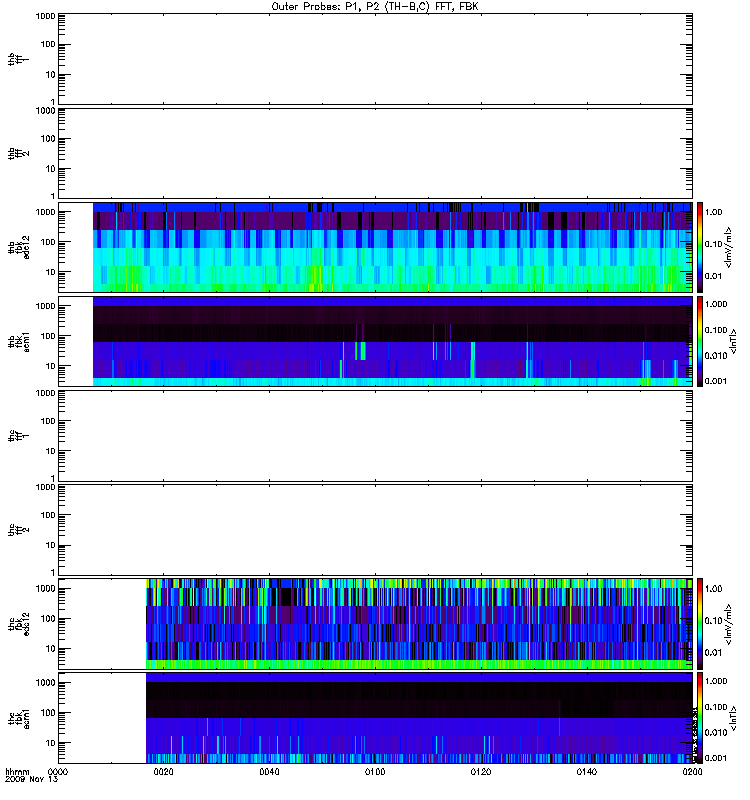Image resolution: width=750 pixels, height=800 pixels.
Task: Click the 1.000 value on thc scm1 color bar
Action: click(x=716, y=681)
